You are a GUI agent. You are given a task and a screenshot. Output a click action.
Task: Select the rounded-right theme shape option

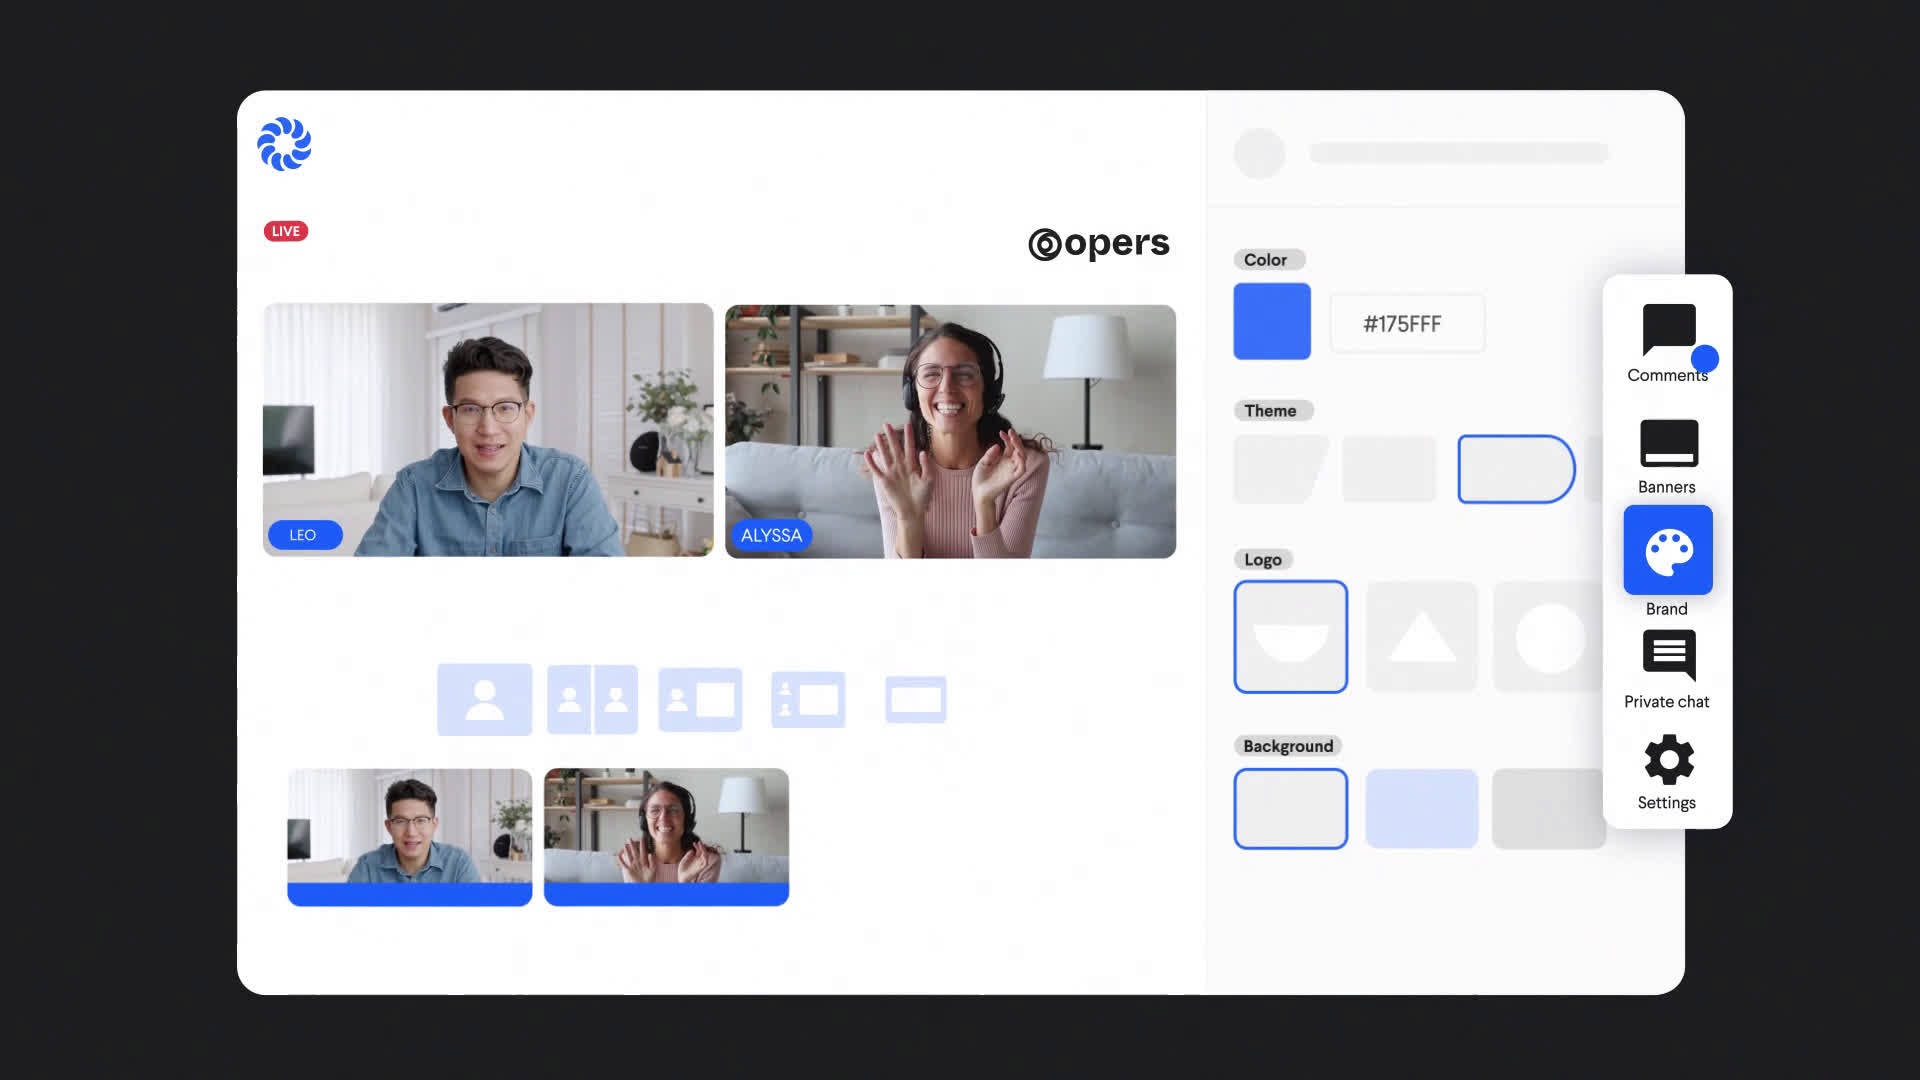tap(1515, 469)
